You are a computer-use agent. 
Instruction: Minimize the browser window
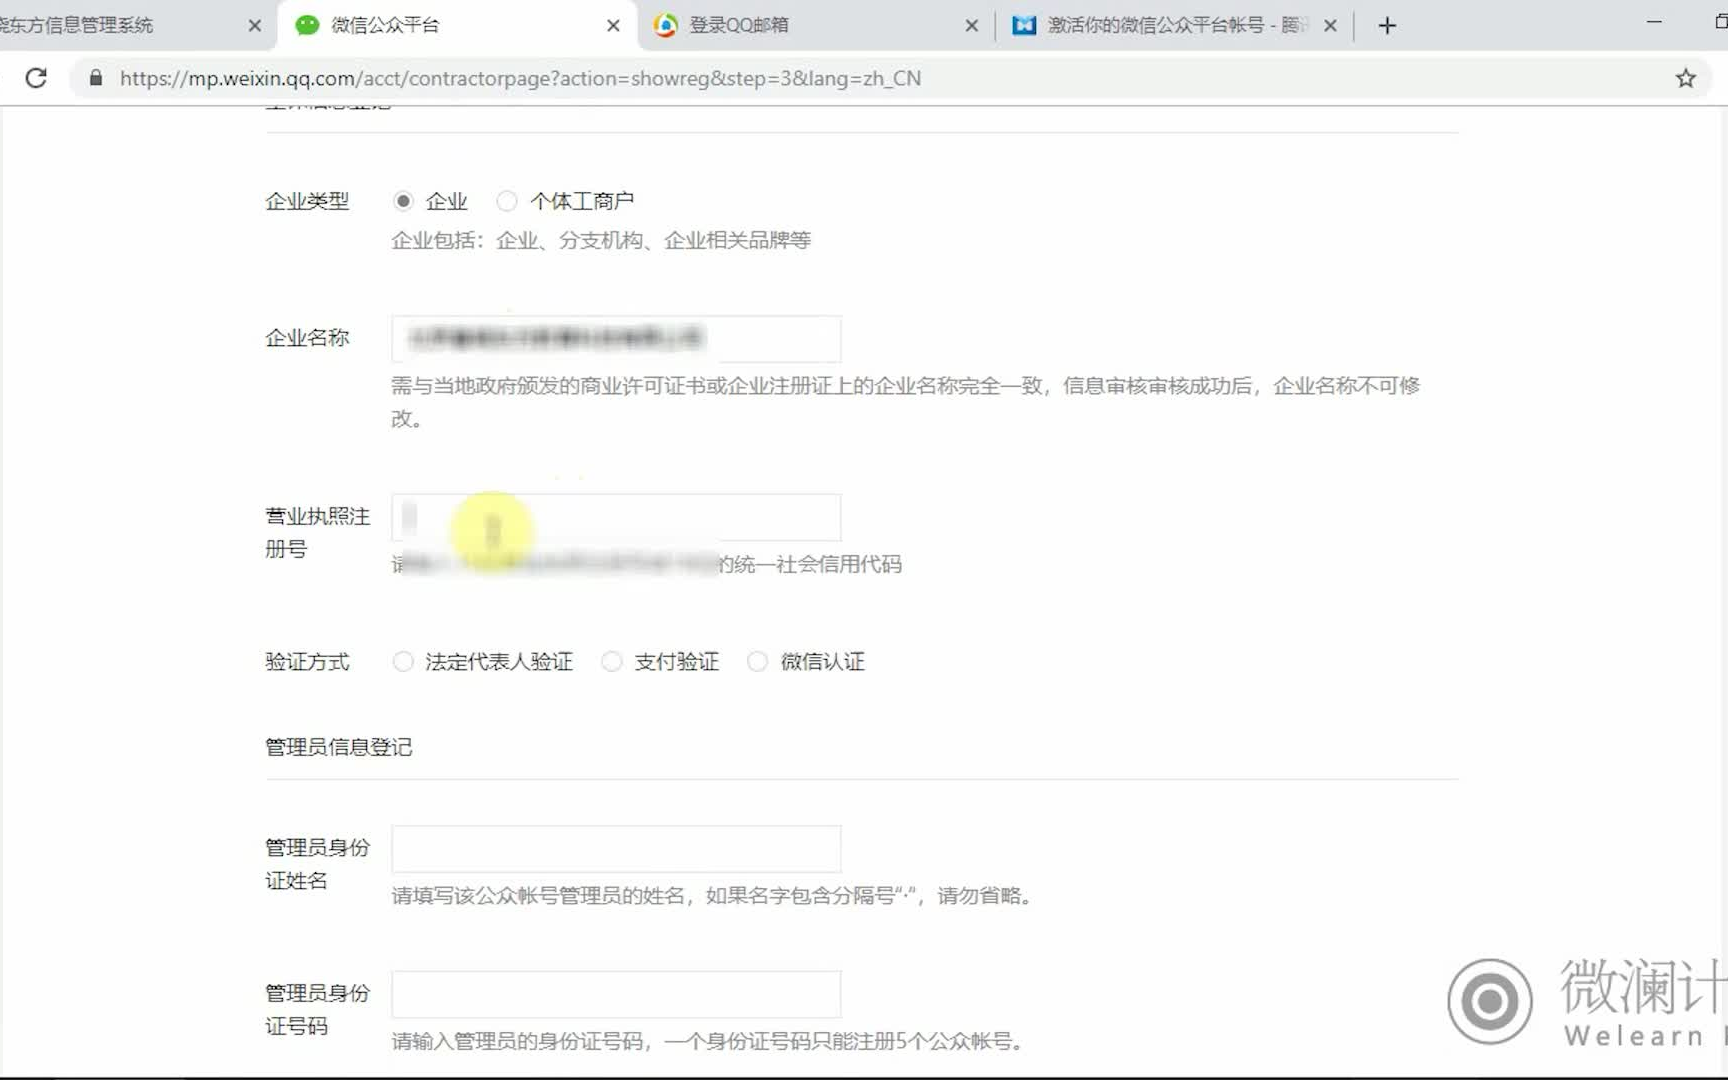coord(1654,22)
